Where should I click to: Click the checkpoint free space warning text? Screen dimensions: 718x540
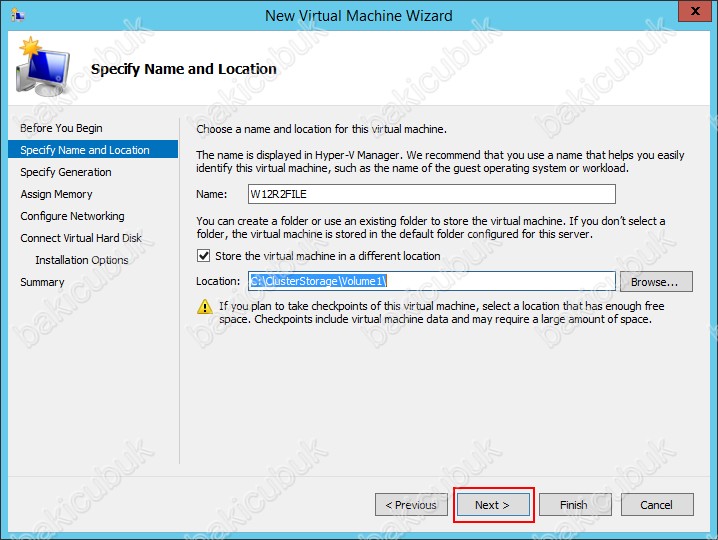click(441, 312)
